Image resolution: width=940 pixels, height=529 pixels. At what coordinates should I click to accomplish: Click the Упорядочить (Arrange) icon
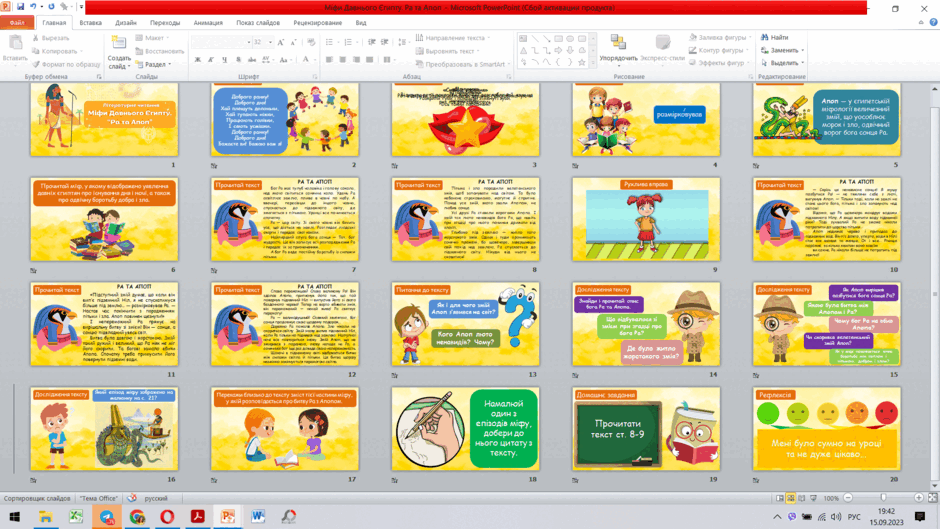coord(618,43)
